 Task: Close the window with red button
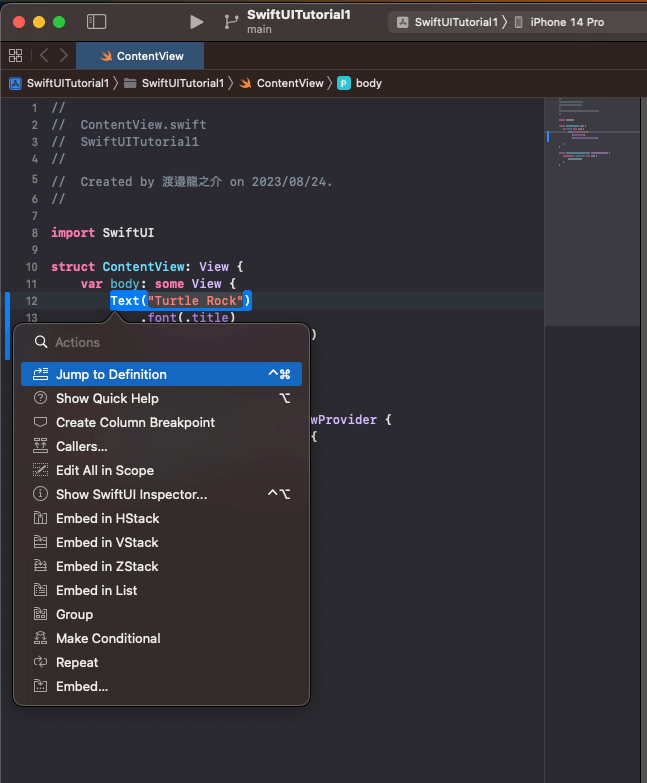[19, 22]
